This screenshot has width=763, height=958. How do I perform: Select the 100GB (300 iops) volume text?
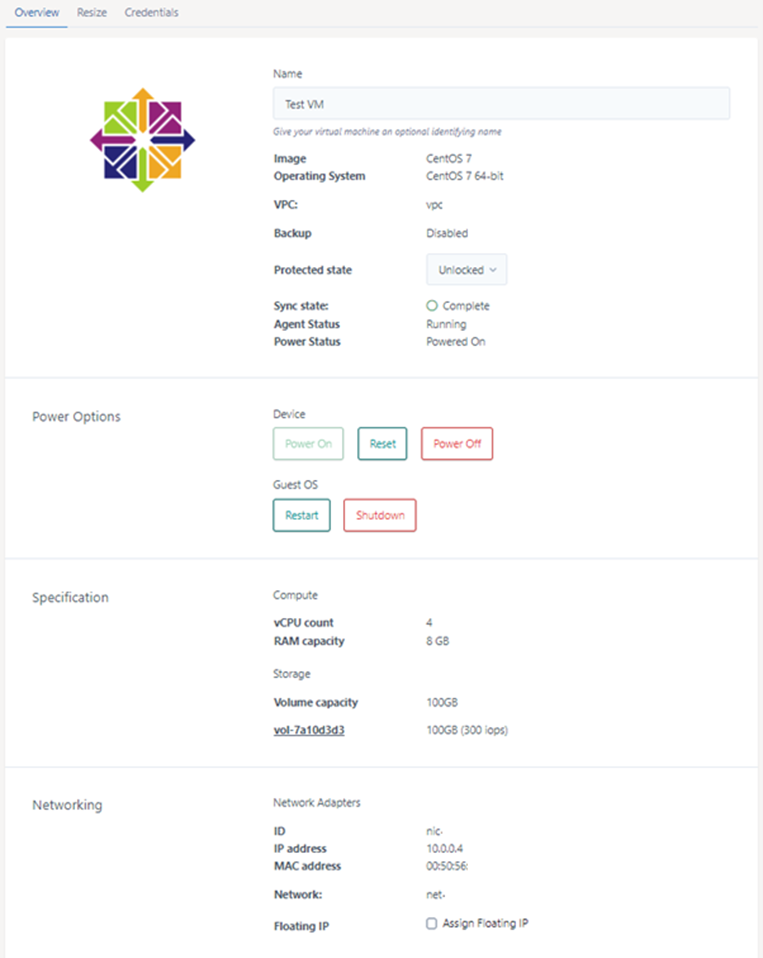click(x=467, y=730)
